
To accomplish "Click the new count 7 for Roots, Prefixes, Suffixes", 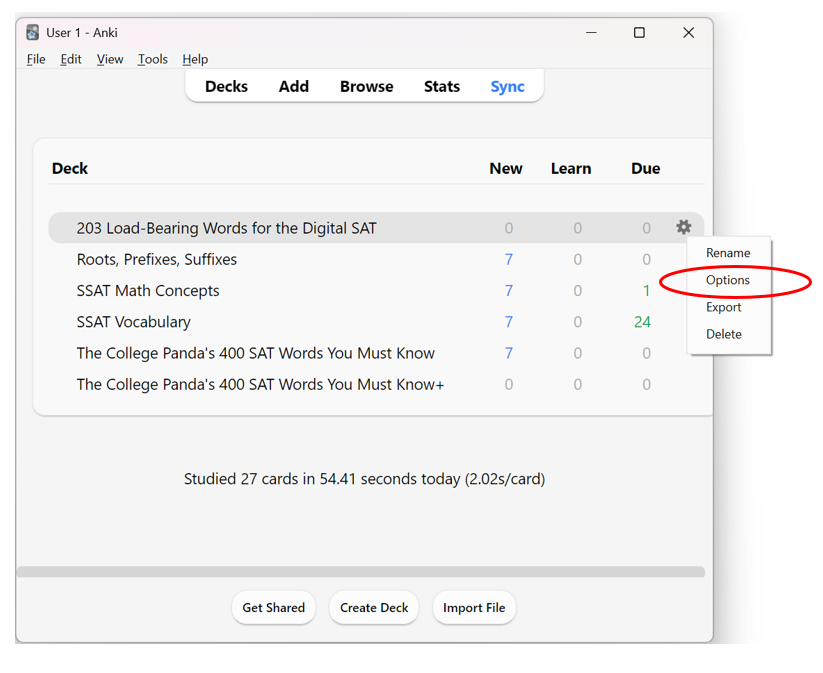I will 509,260.
